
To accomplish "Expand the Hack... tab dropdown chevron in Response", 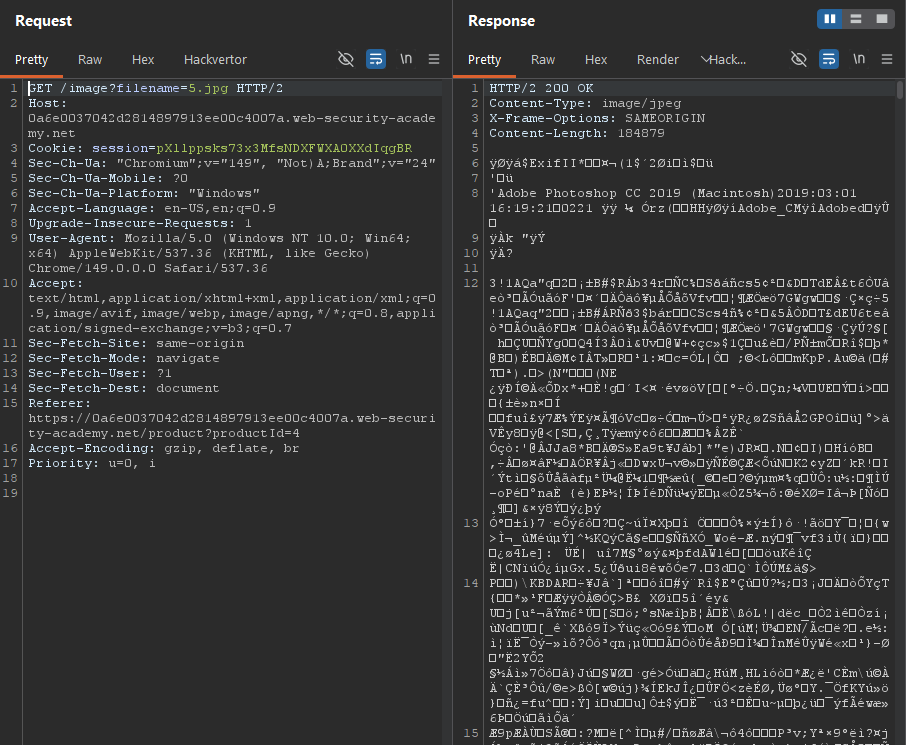I will coord(705,59).
